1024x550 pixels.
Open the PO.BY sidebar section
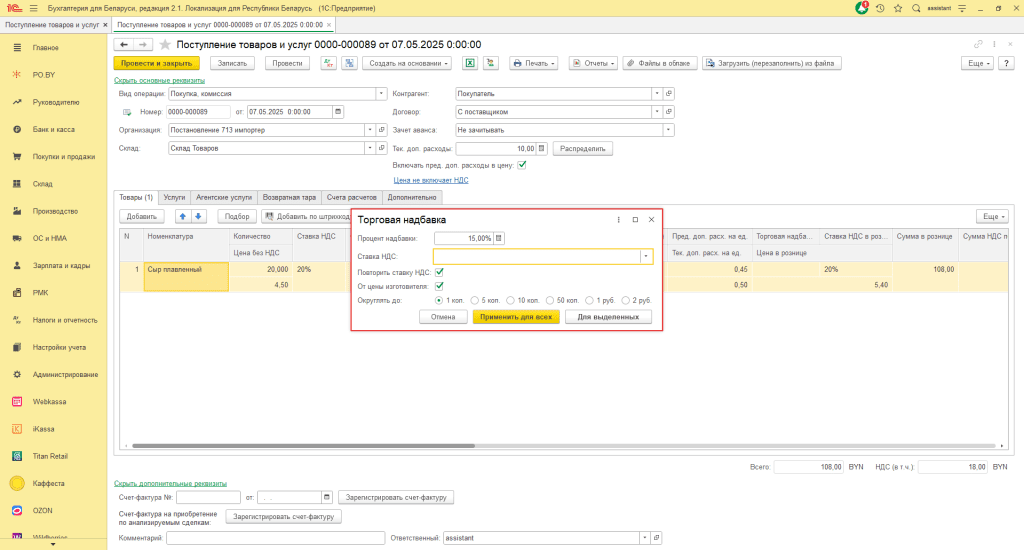(44, 75)
